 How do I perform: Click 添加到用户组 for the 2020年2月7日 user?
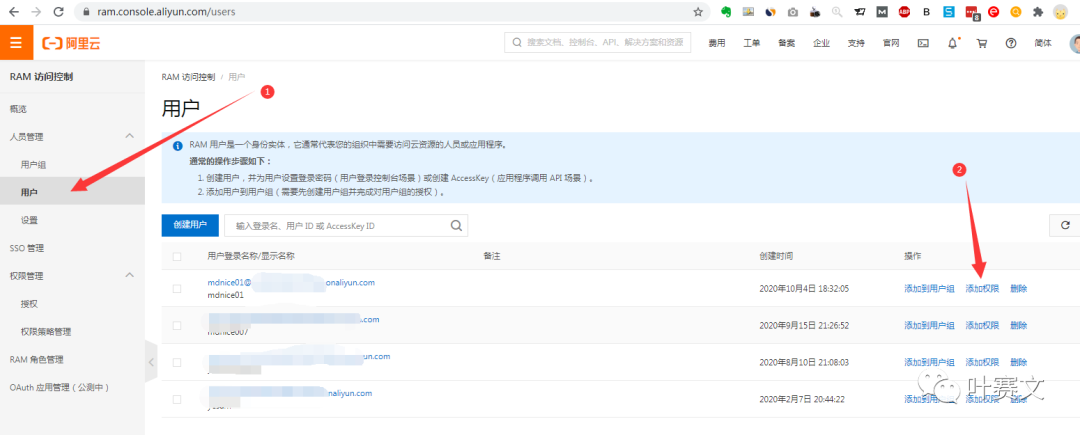pyautogui.click(x=929, y=399)
